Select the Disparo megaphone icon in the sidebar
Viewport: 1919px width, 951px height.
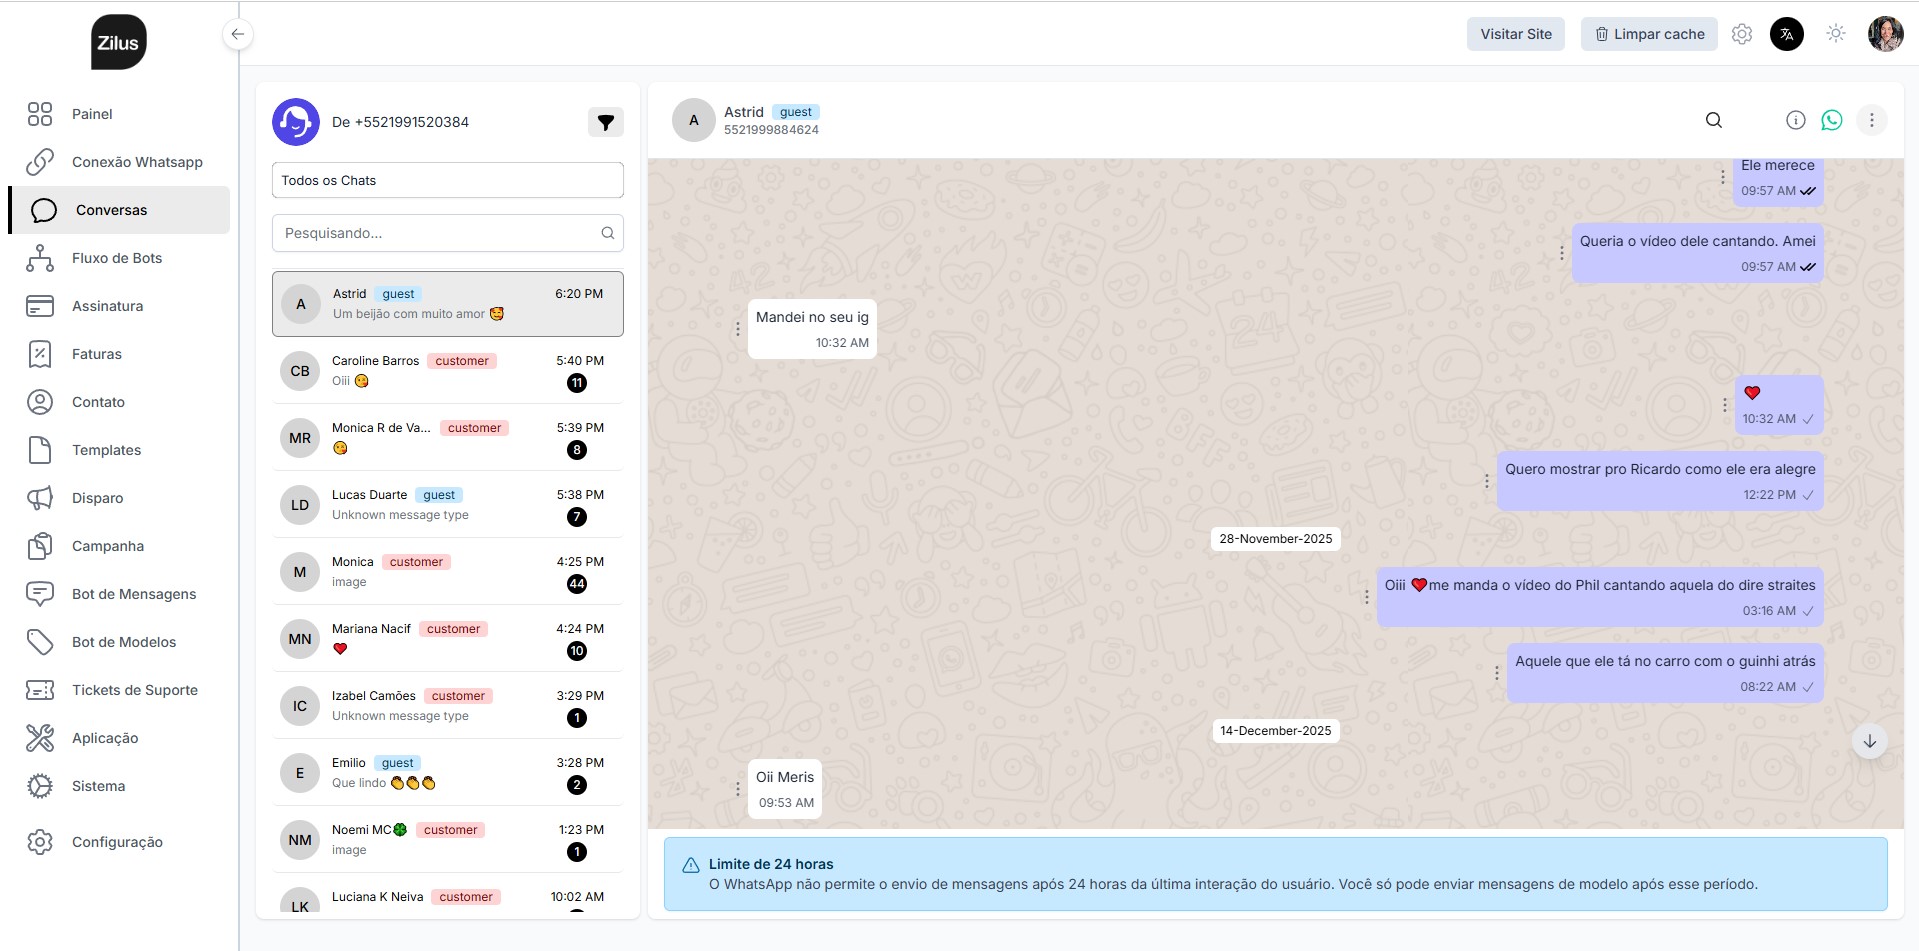coord(40,498)
